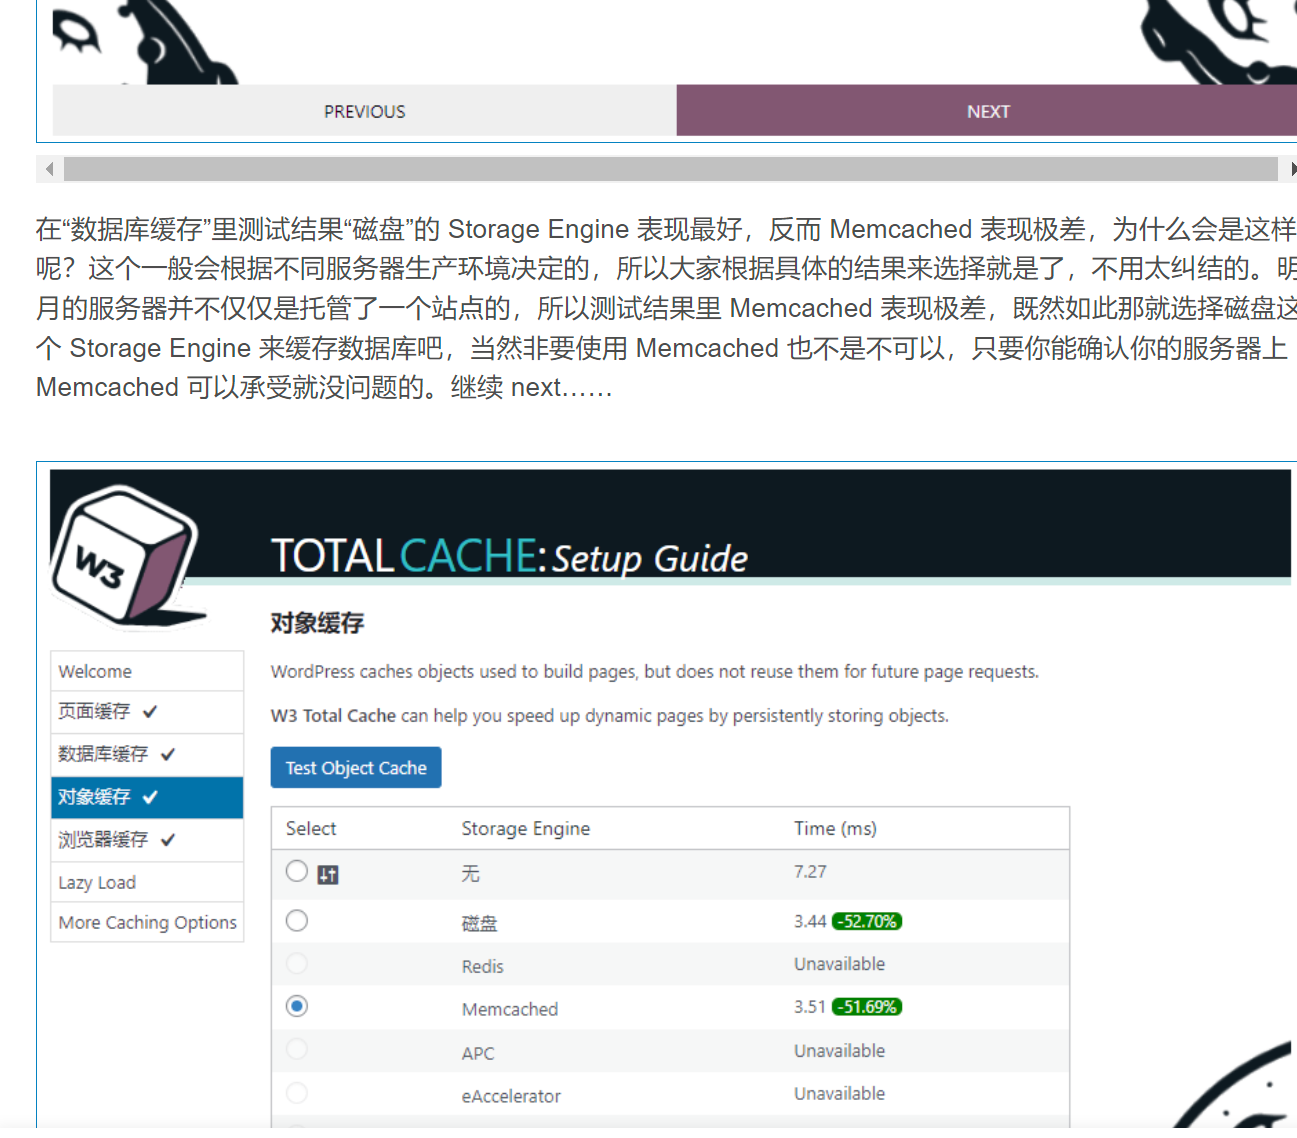Click the 对象缓存 heading
This screenshot has height=1138, width=1297.
(x=317, y=623)
